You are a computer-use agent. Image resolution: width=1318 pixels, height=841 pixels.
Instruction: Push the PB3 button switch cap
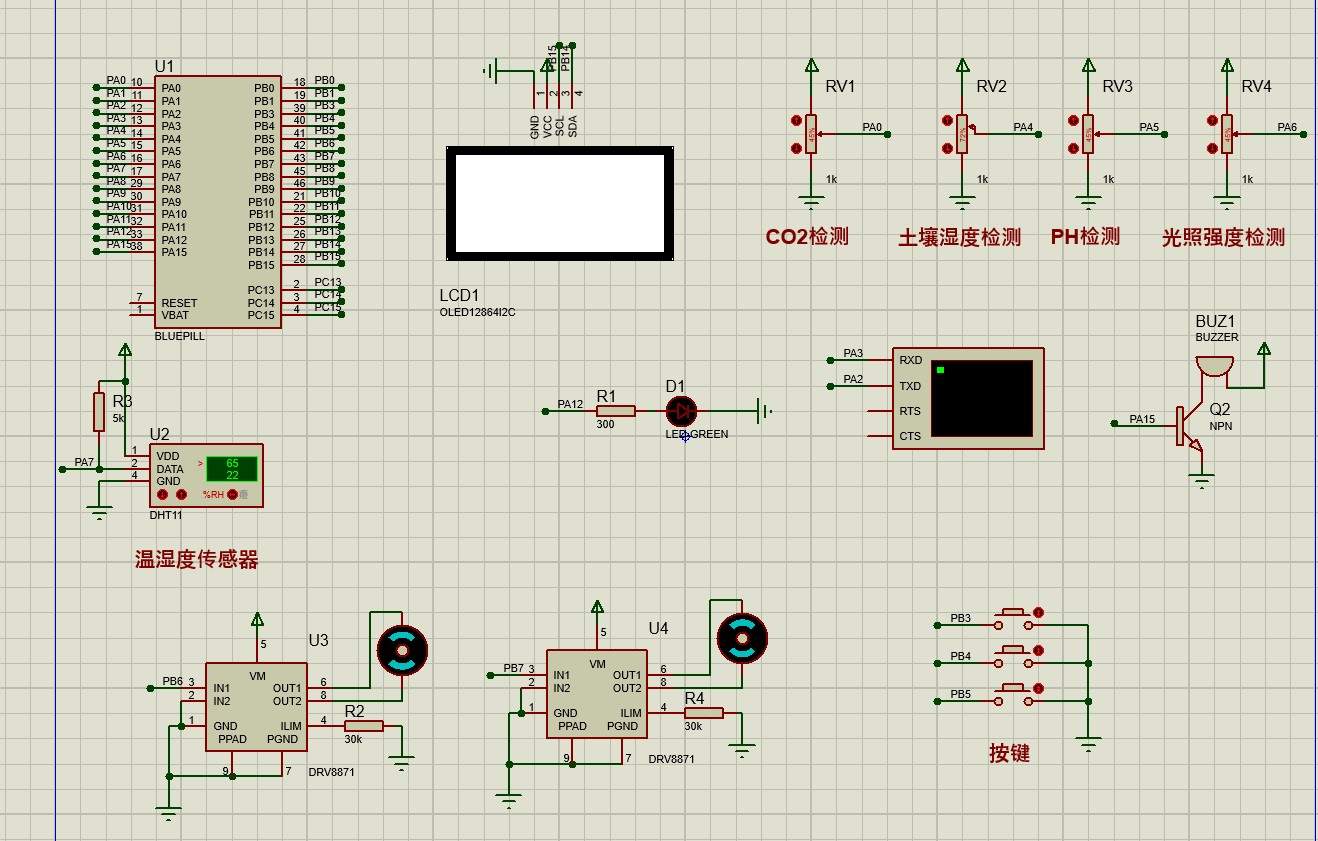pyautogui.click(x=1013, y=613)
